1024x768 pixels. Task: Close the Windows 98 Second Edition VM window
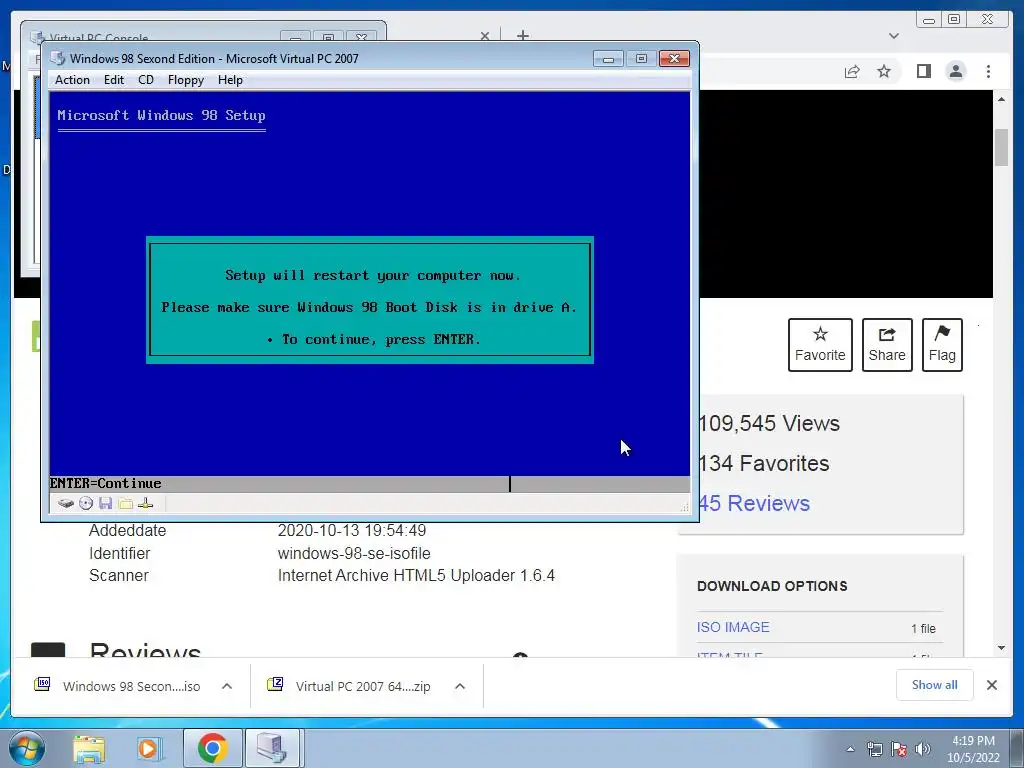pos(675,59)
